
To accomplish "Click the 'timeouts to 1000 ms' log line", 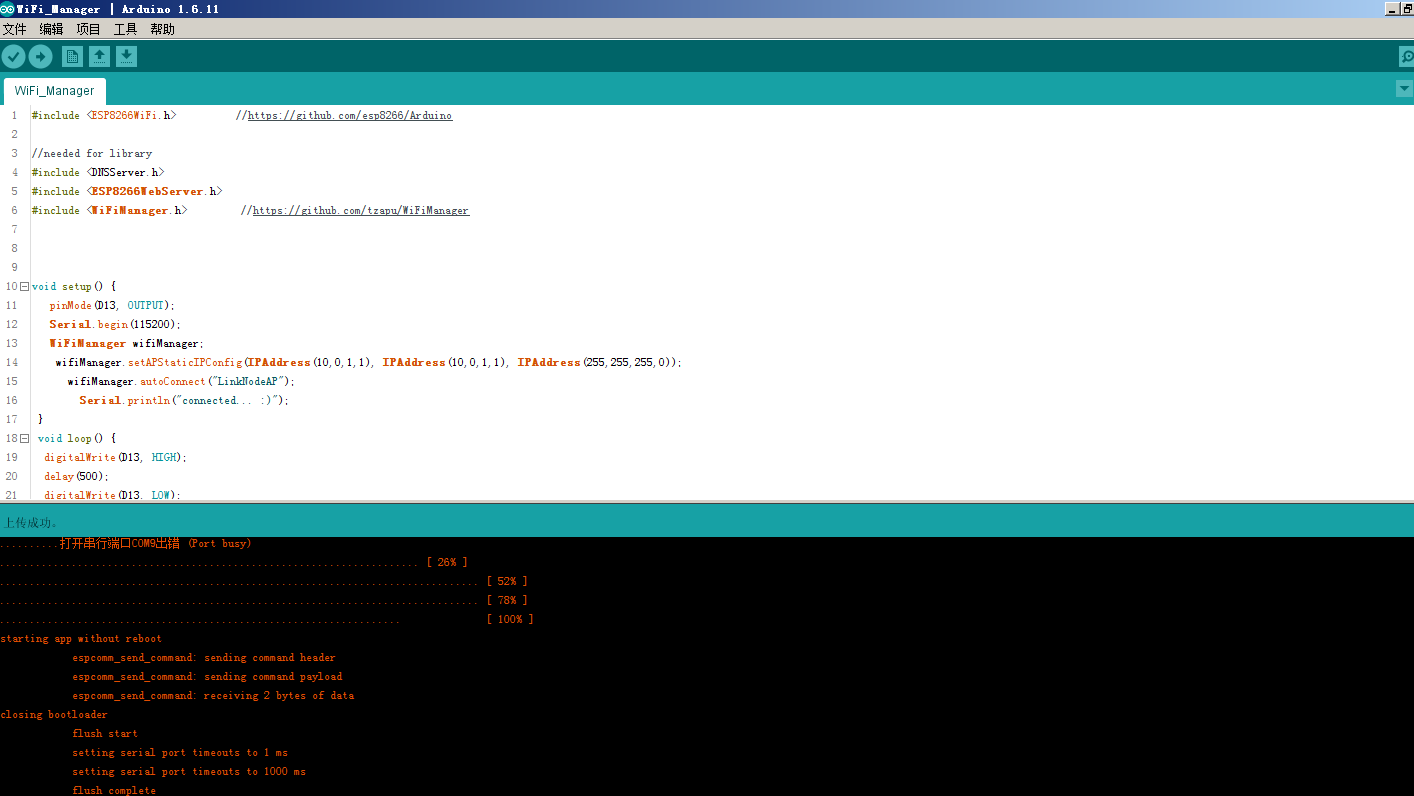I will click(189, 772).
